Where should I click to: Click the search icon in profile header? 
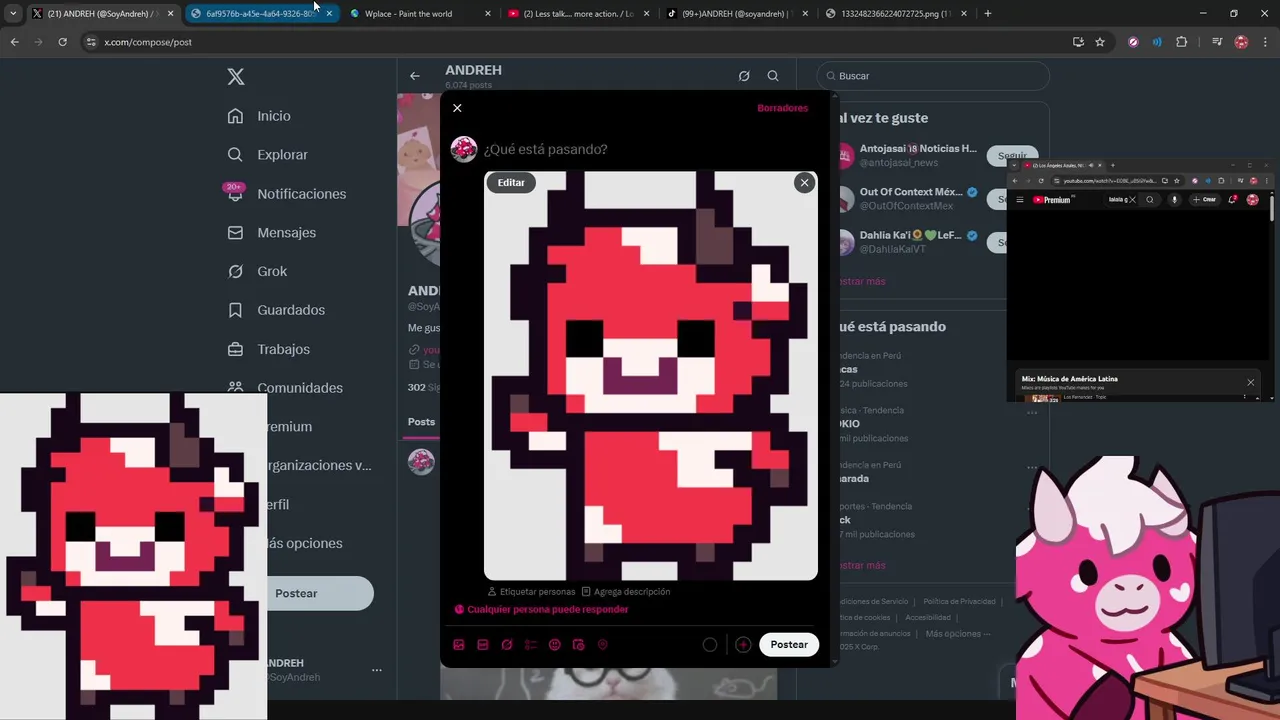773,76
